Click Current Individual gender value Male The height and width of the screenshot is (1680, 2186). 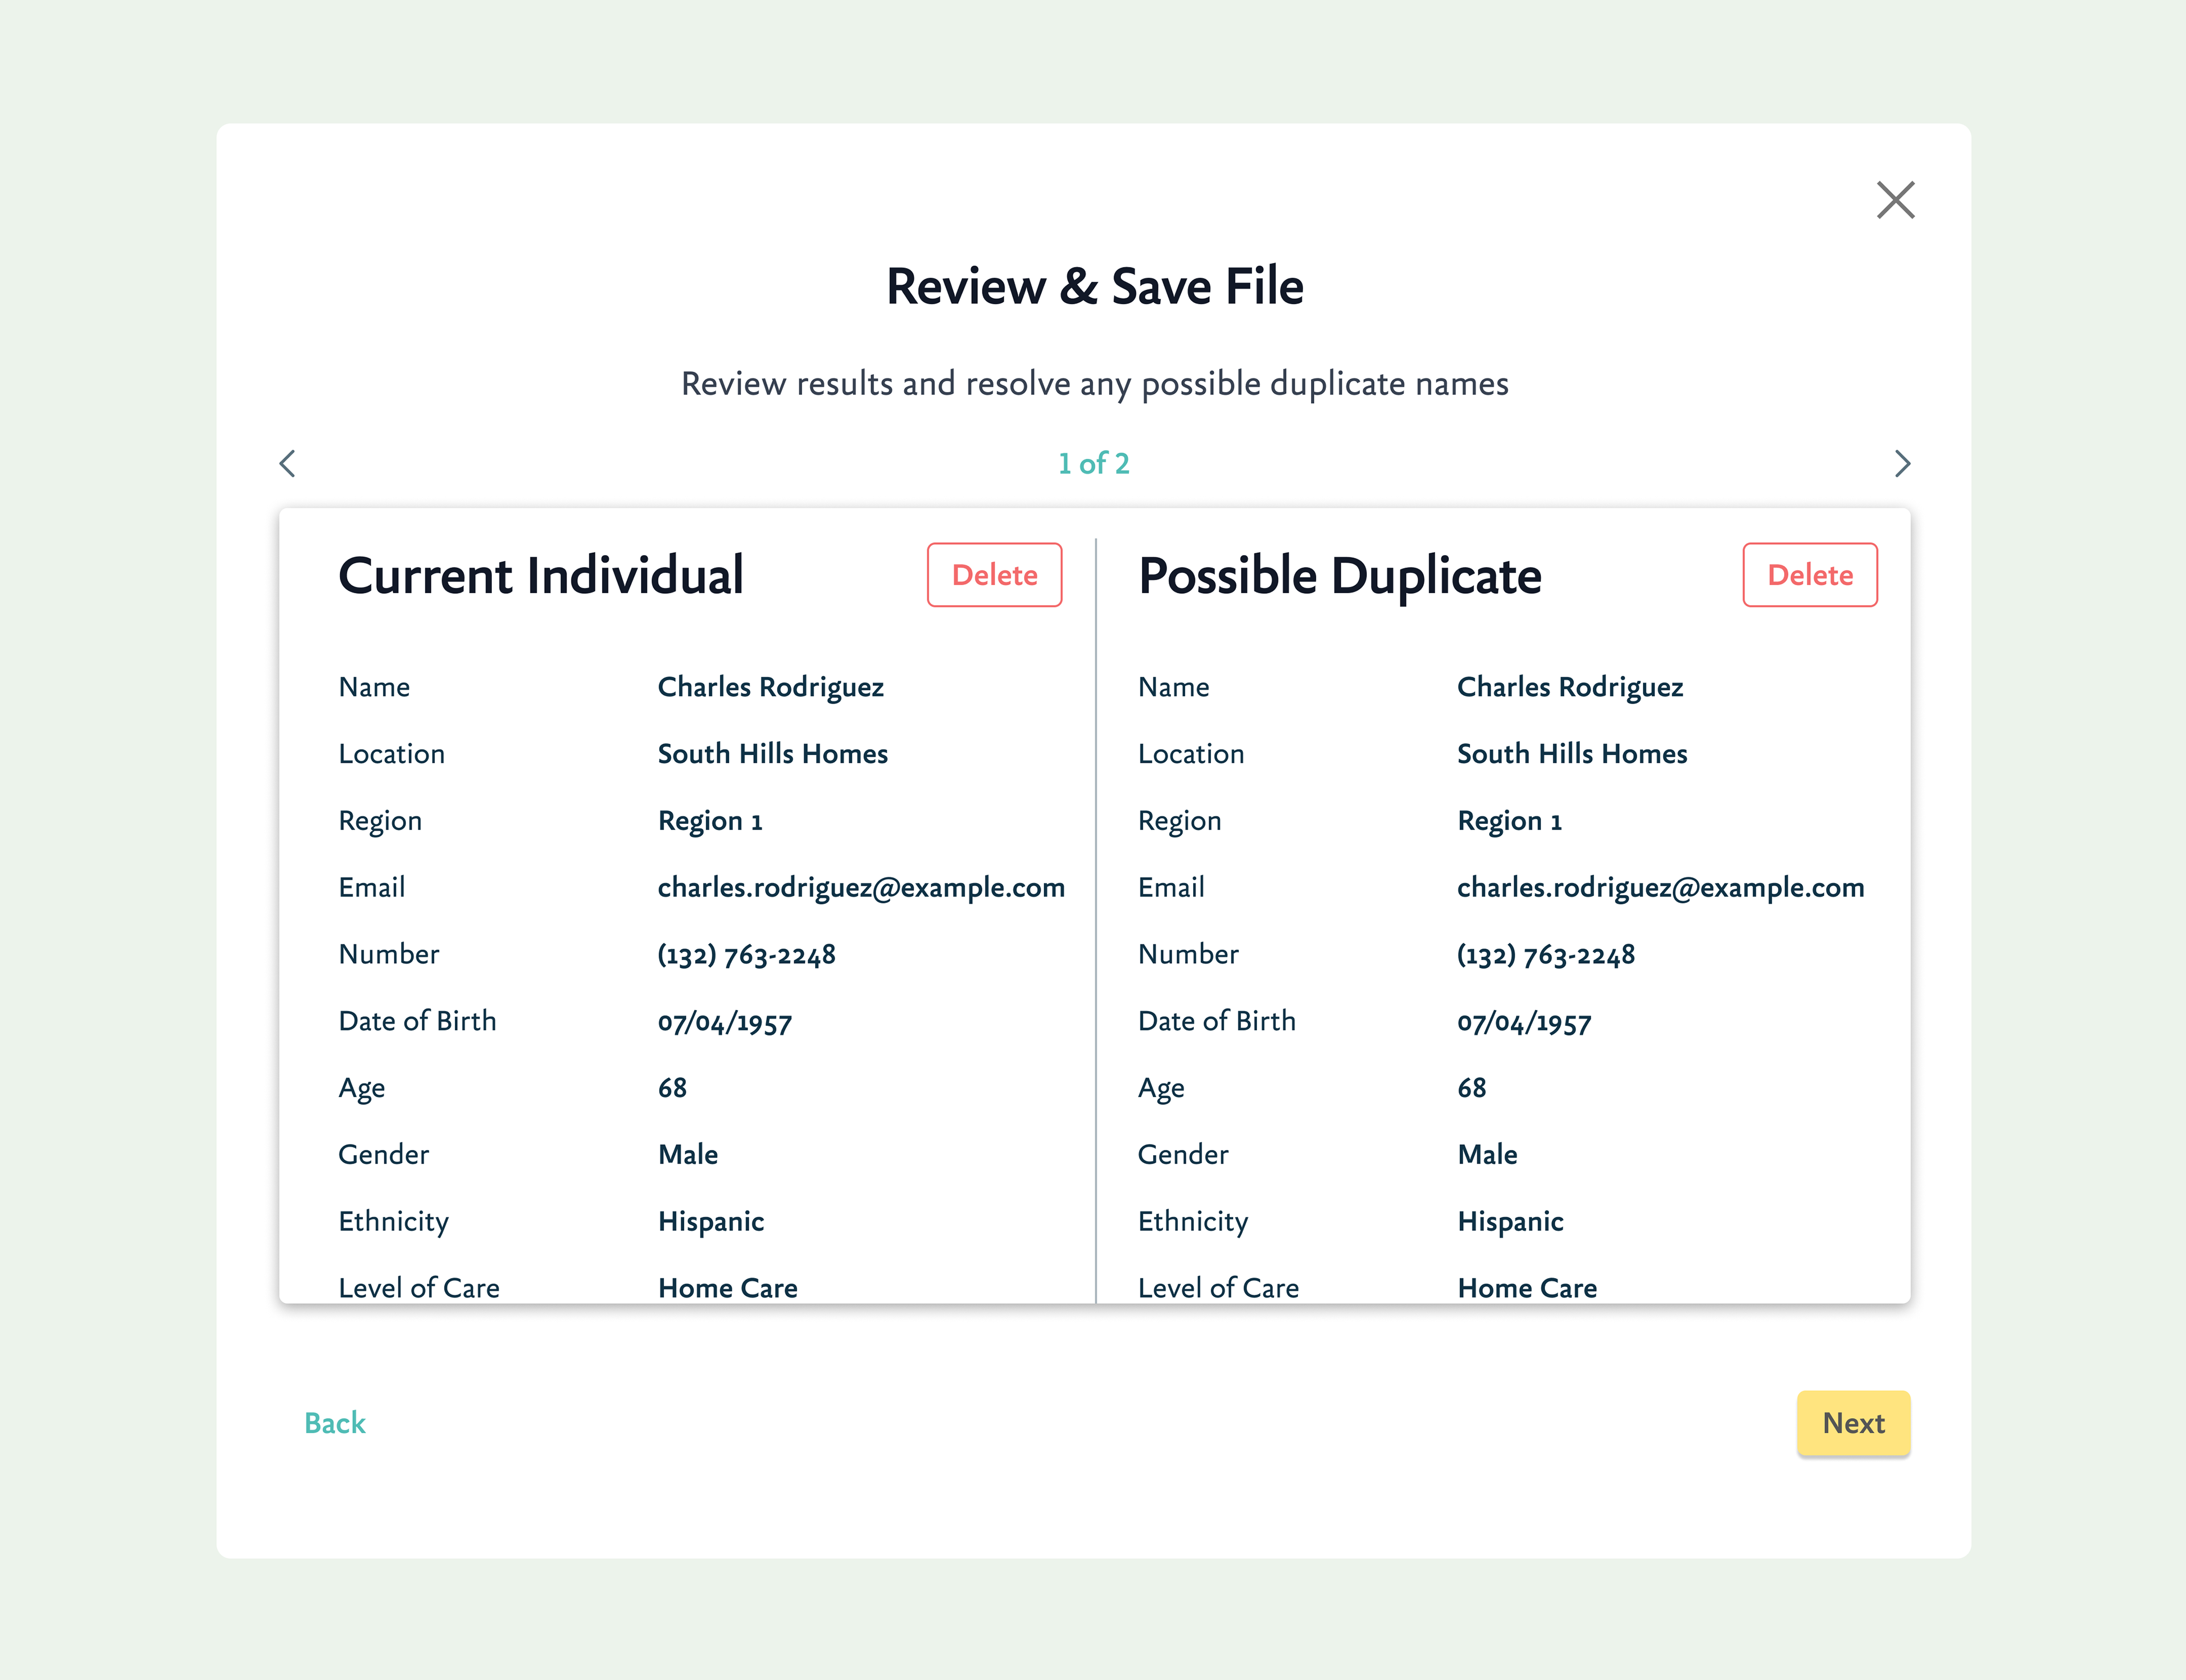[x=688, y=1155]
